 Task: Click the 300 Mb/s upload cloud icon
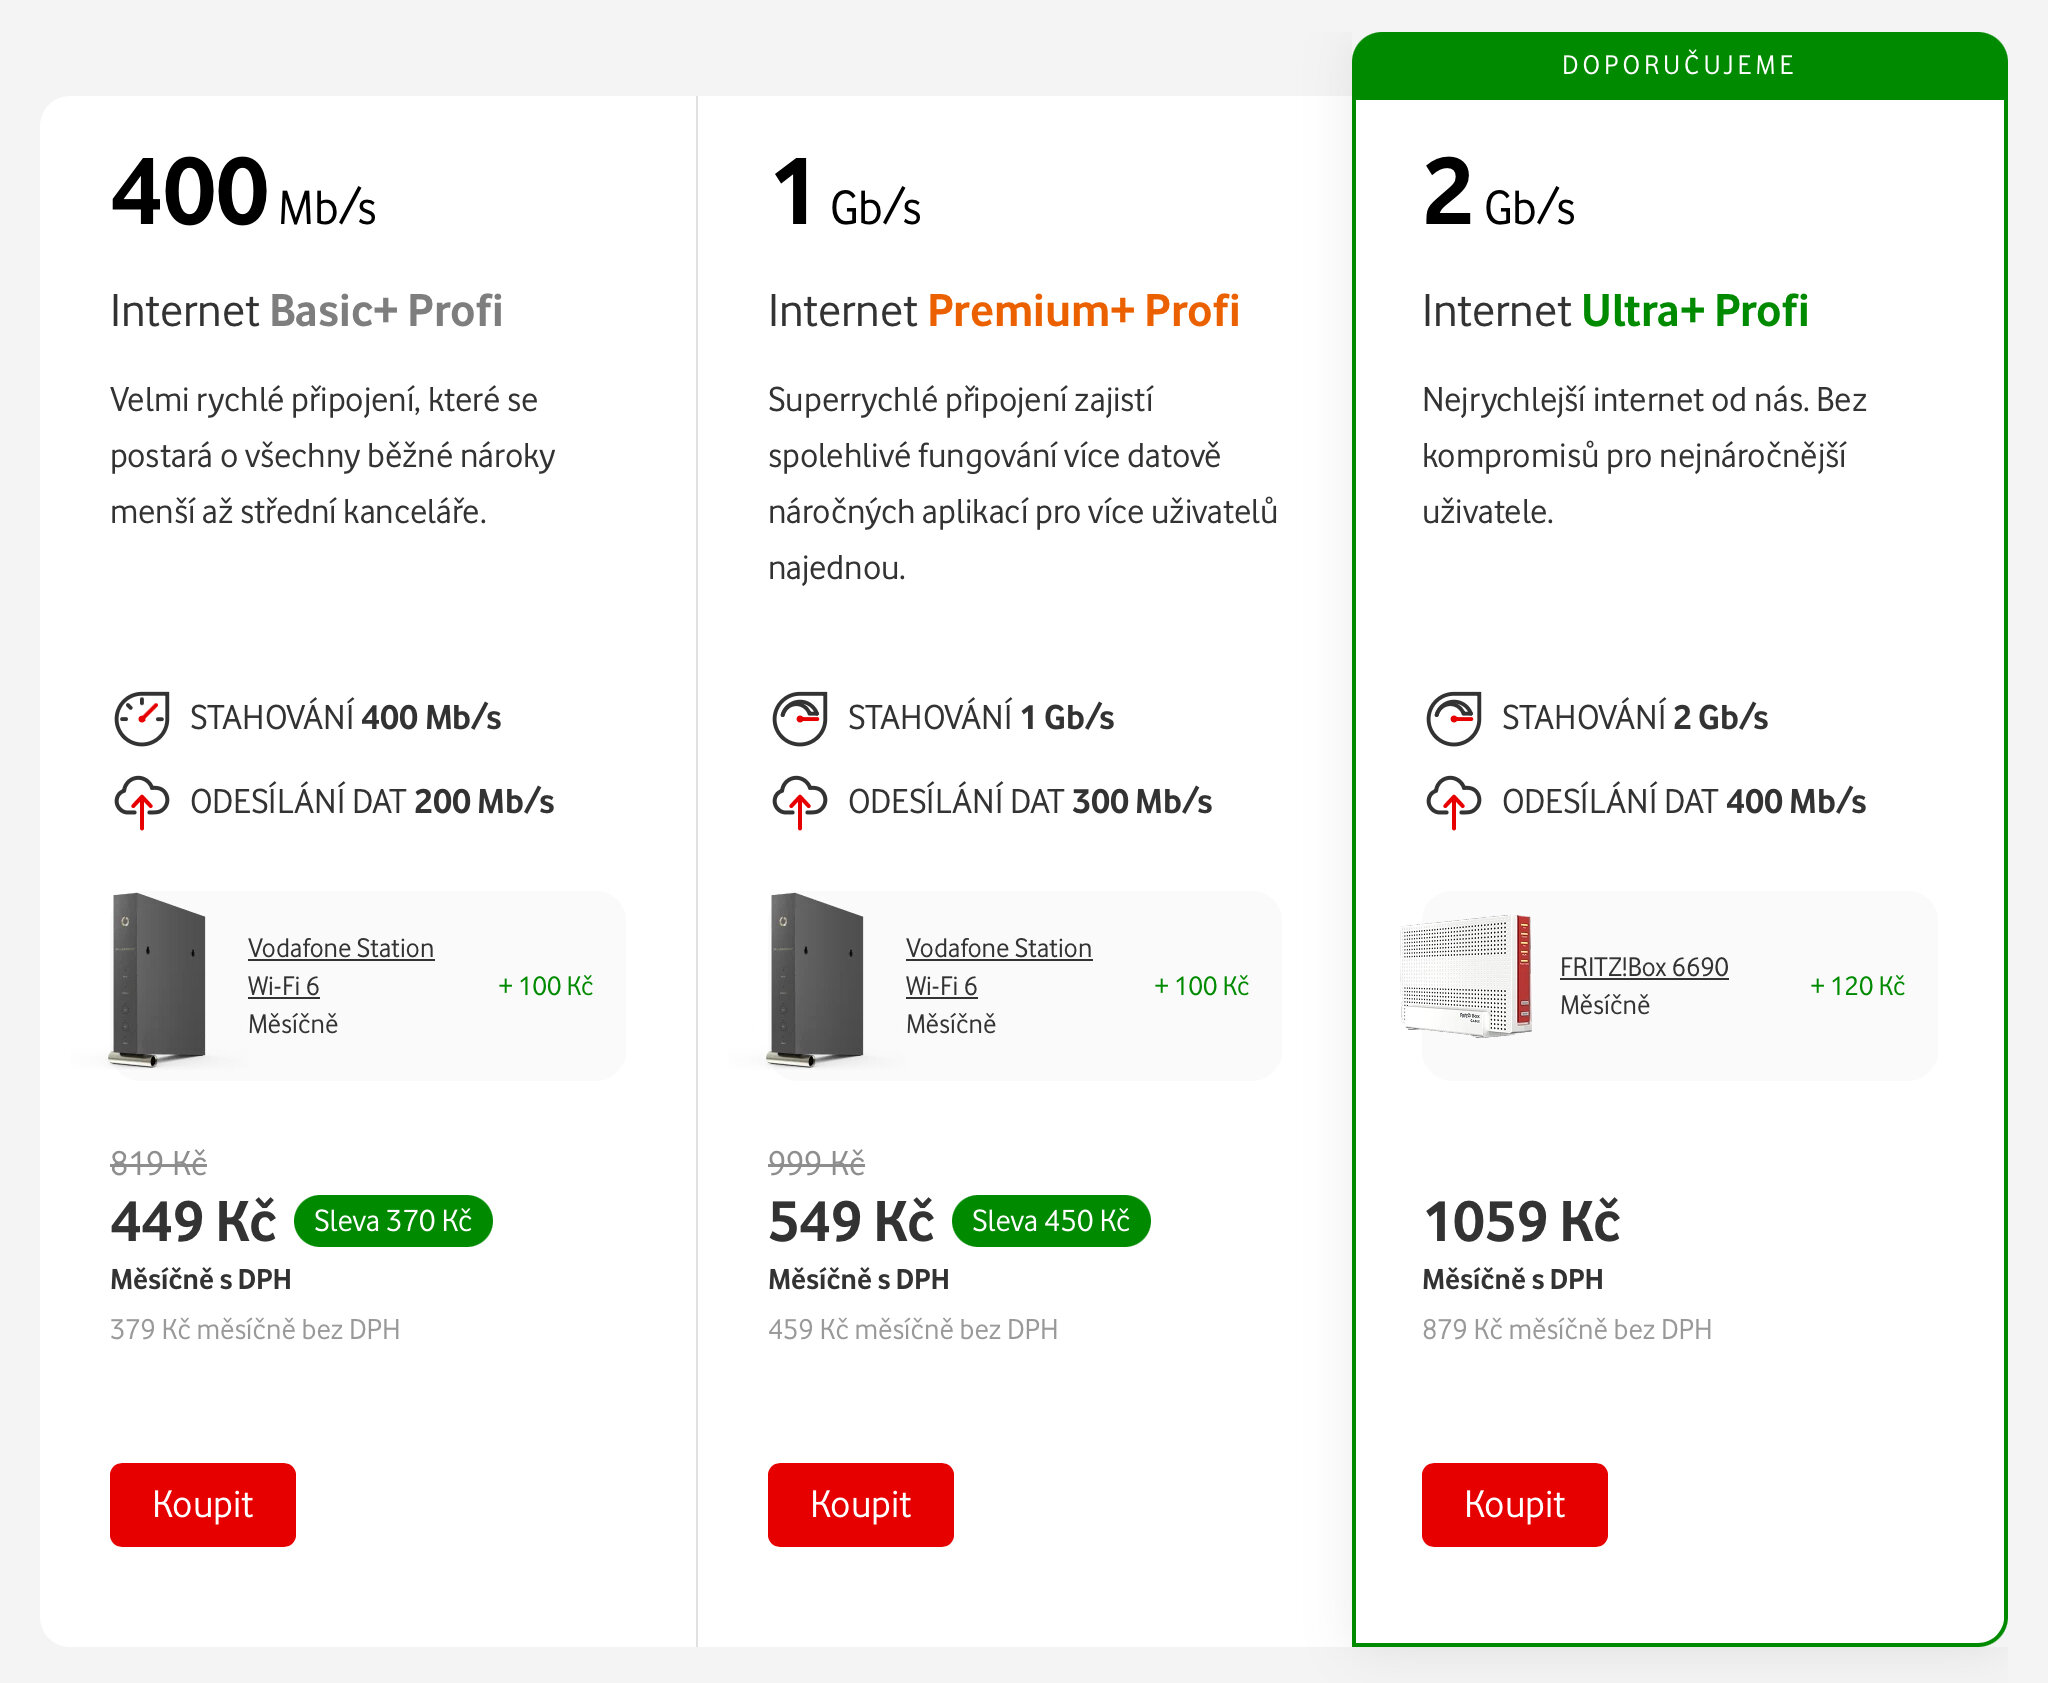(x=799, y=801)
